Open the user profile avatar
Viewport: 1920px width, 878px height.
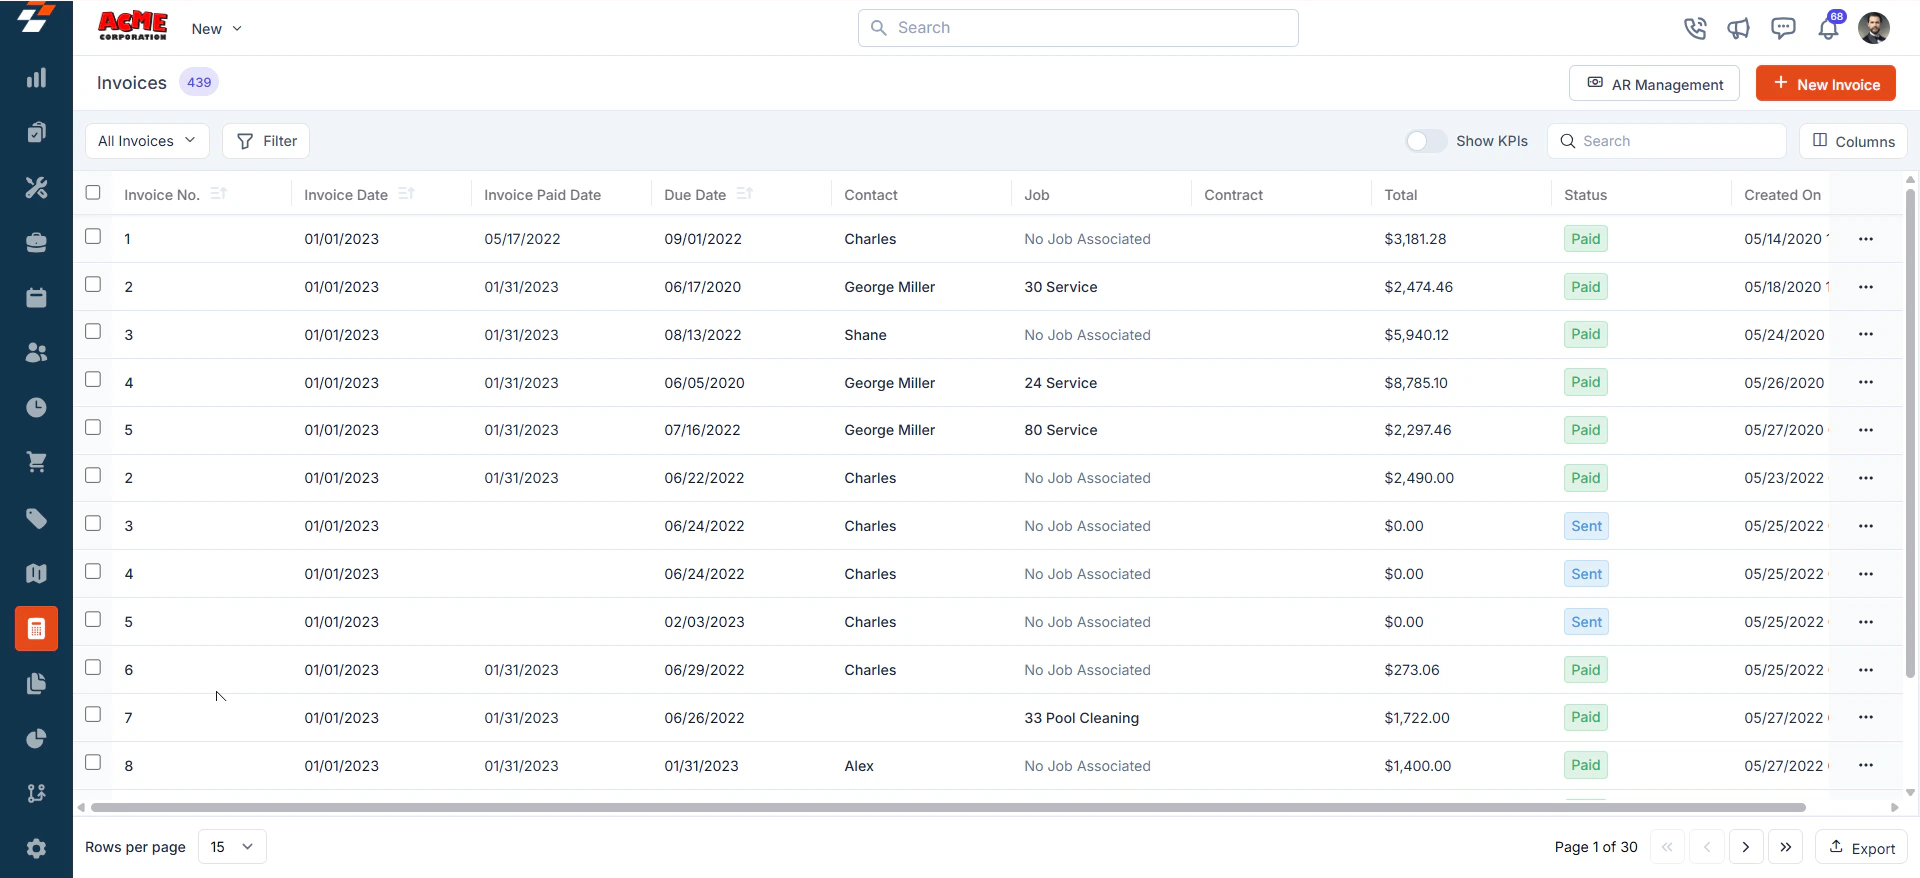pos(1874,28)
